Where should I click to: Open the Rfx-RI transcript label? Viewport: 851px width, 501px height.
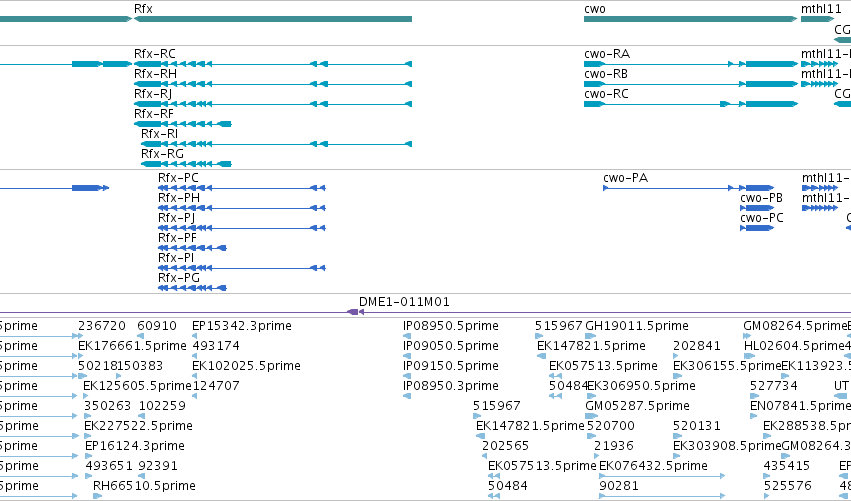pos(160,134)
